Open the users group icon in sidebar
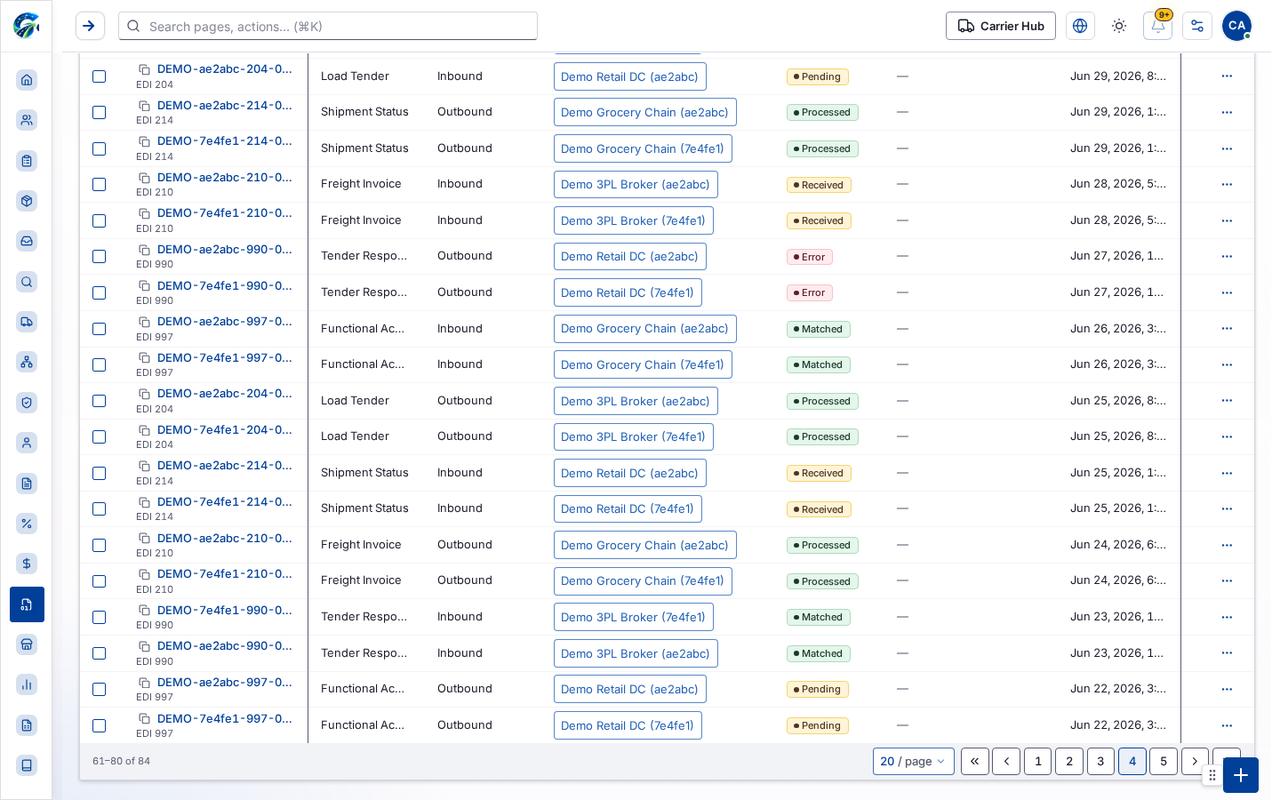The width and height of the screenshot is (1280, 800). (27, 120)
